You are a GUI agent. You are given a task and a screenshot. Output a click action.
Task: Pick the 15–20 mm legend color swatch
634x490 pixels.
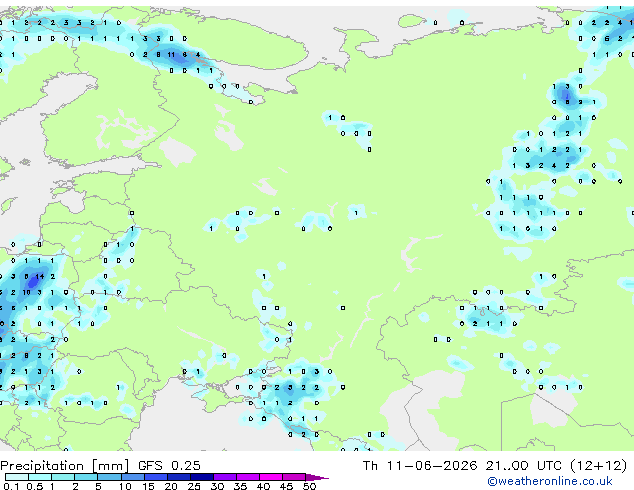[x=156, y=477]
